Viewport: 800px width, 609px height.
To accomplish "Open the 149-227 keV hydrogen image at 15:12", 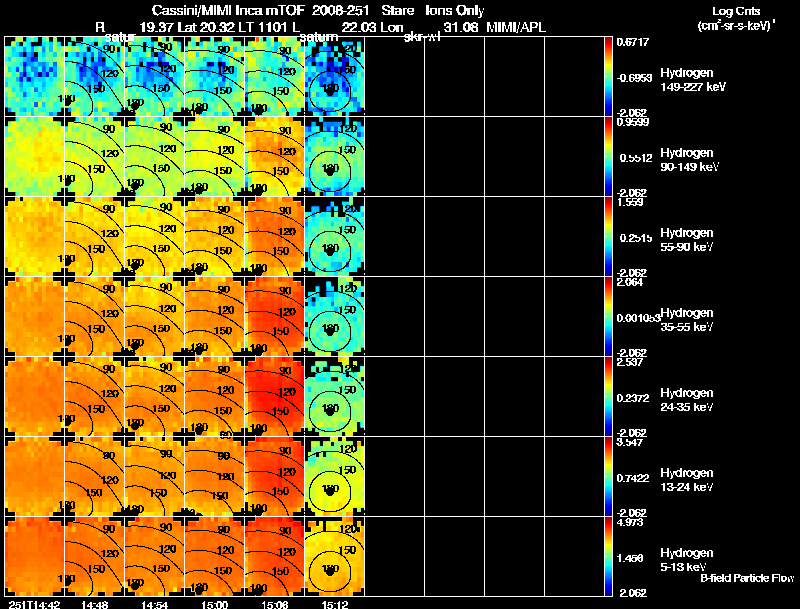I will pyautogui.click(x=335, y=77).
